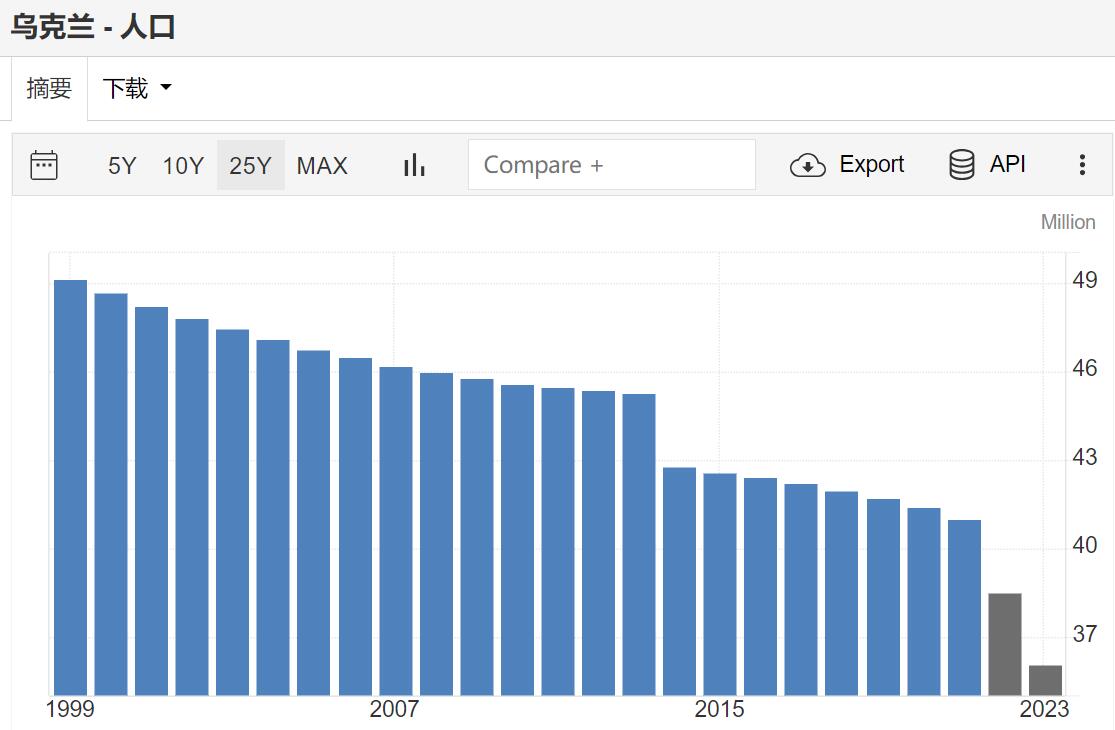1115x730 pixels.
Task: Click the 49 y-axis value
Action: pos(1084,280)
